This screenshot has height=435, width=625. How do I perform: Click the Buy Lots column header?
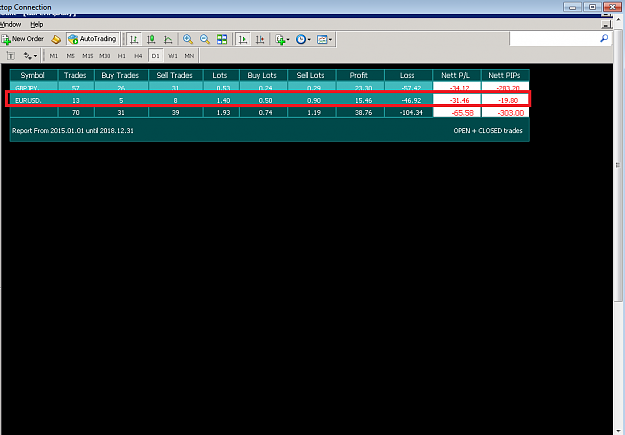click(262, 75)
